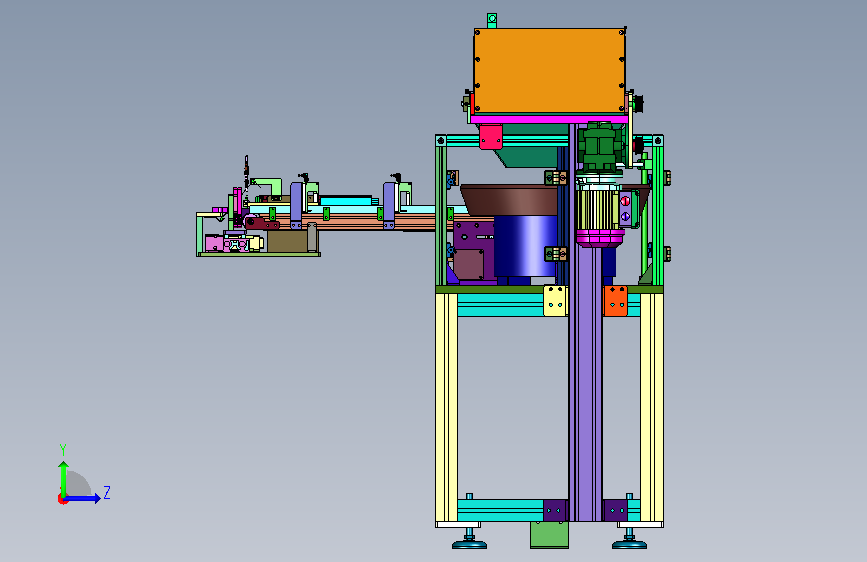Select the magenta plate beneath orange hopper
Image resolution: width=867 pixels, height=562 pixels.
click(549, 119)
